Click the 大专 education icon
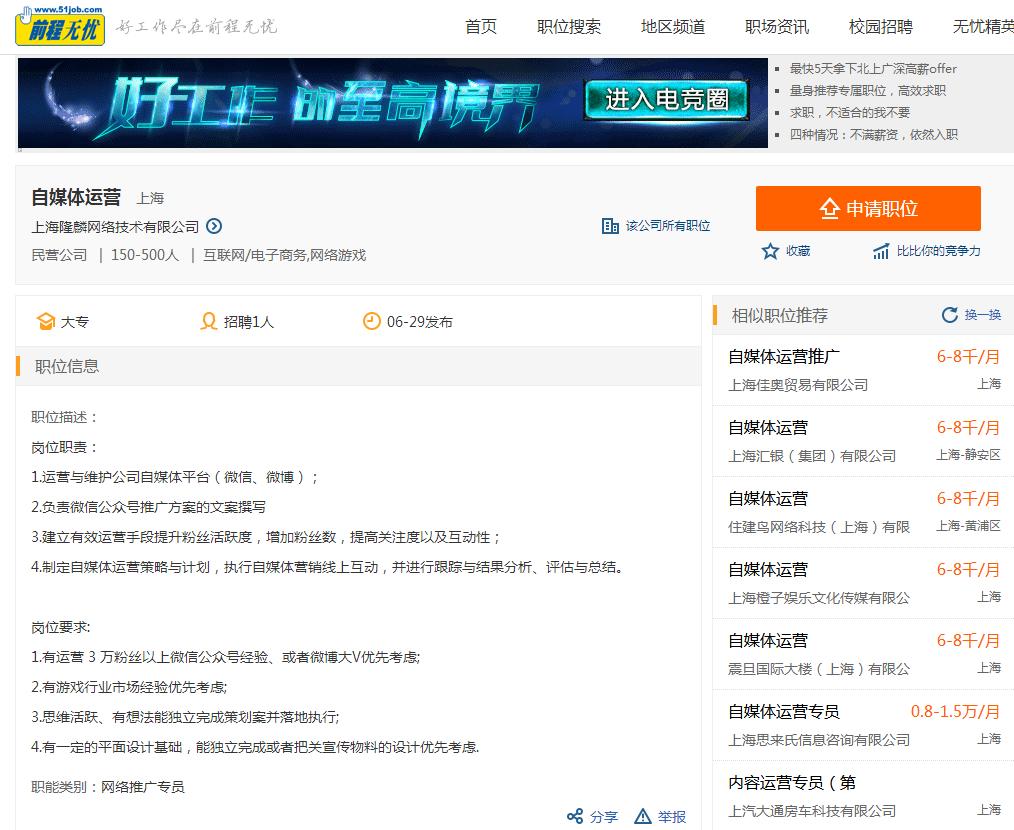The width and height of the screenshot is (1014, 830). [46, 321]
